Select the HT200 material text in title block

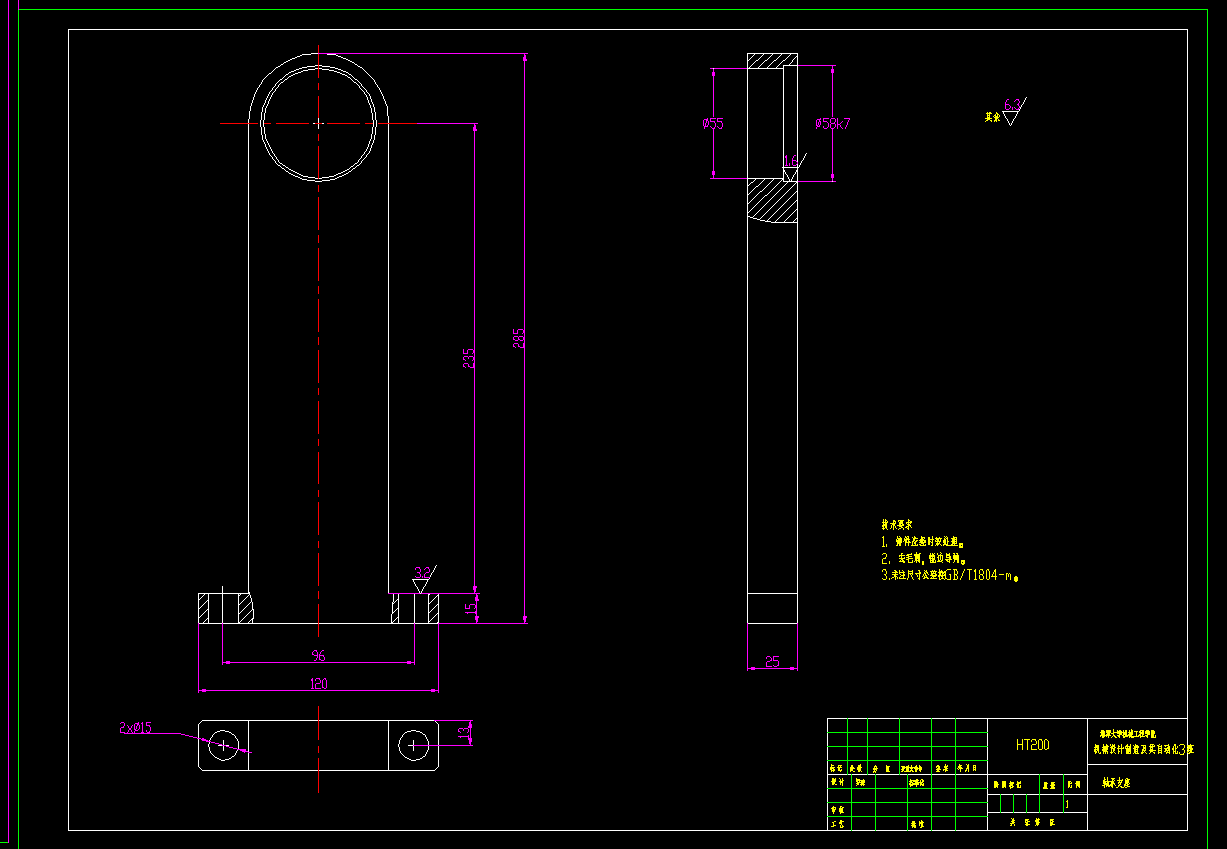click(x=1033, y=745)
